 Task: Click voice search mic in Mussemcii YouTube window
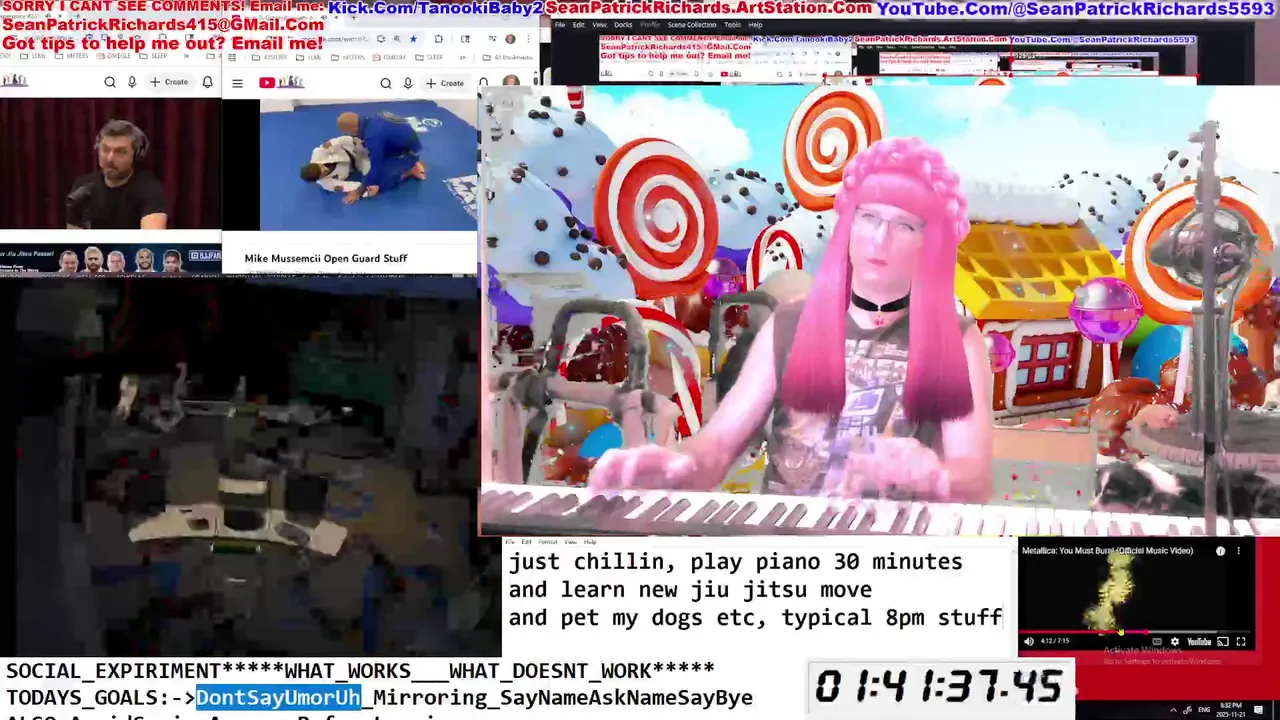[408, 83]
